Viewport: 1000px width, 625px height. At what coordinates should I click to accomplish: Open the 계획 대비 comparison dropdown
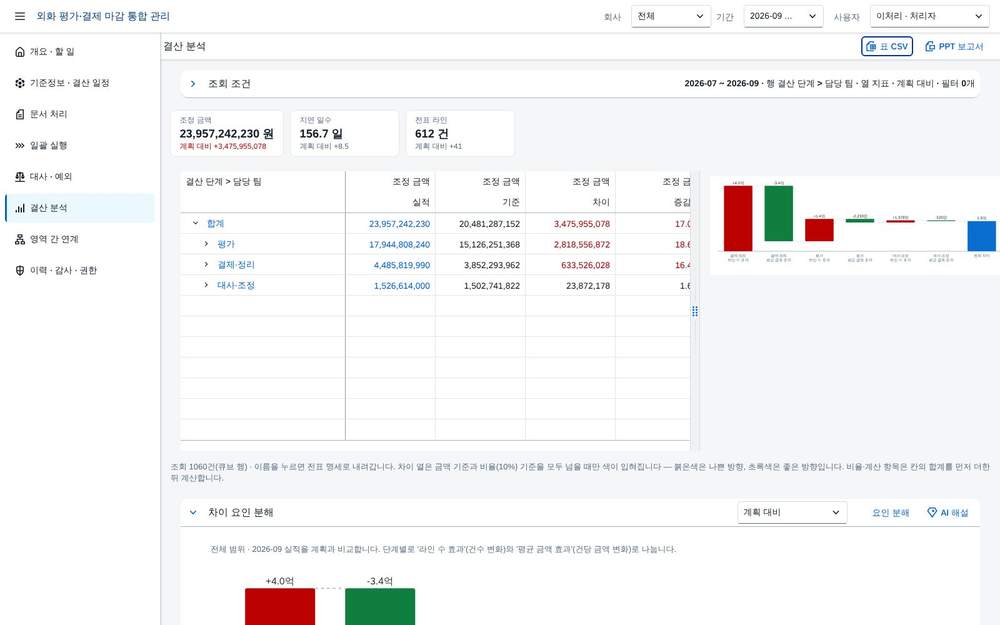point(792,512)
